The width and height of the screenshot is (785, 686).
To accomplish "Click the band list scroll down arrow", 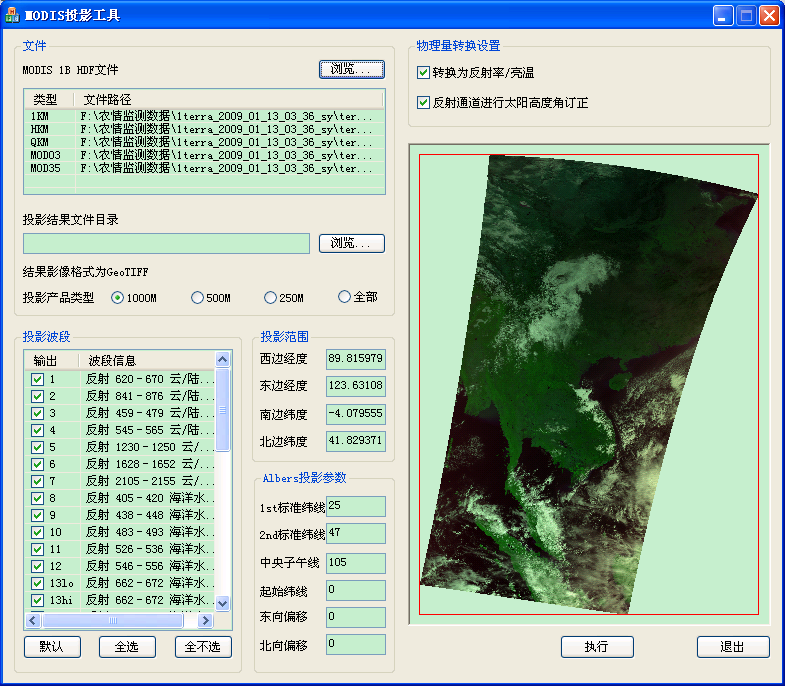I will 223,603.
